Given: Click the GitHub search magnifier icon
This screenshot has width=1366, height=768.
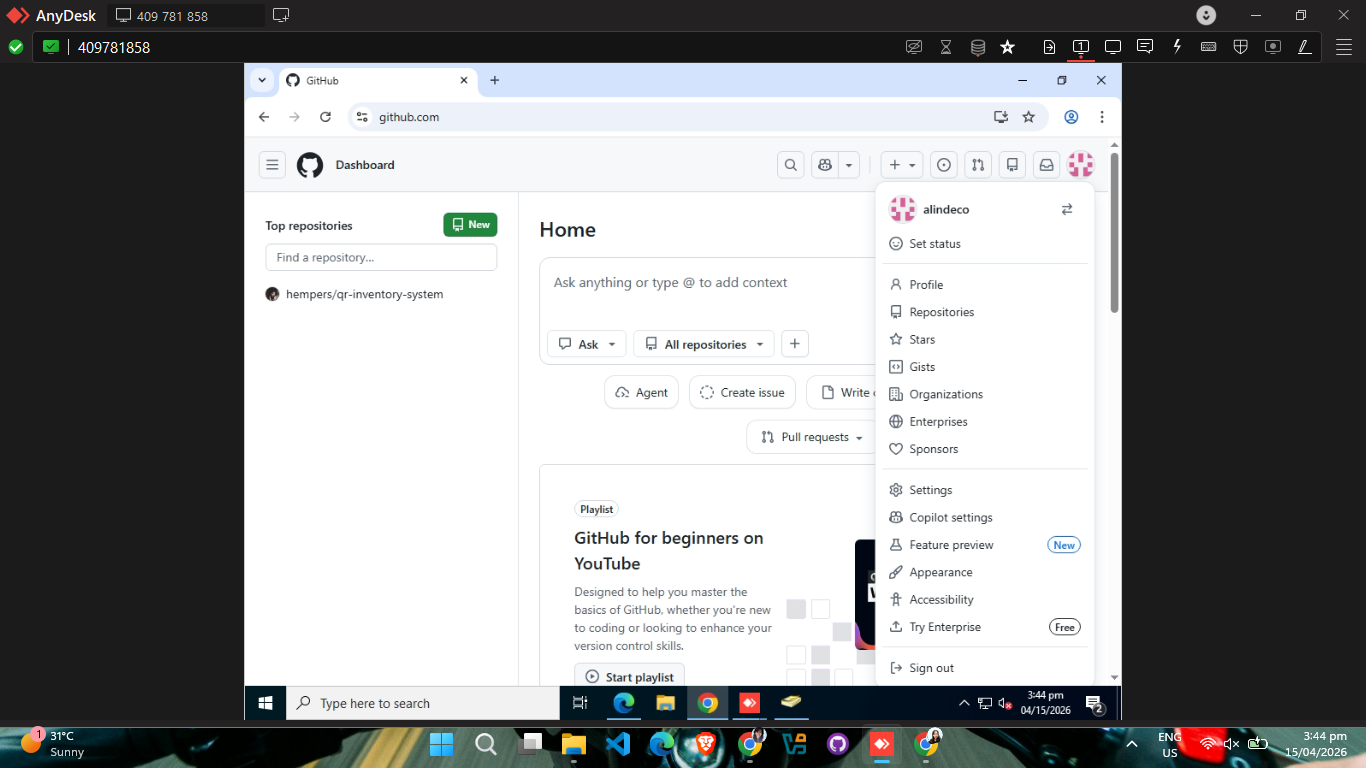Looking at the screenshot, I should 791,165.
